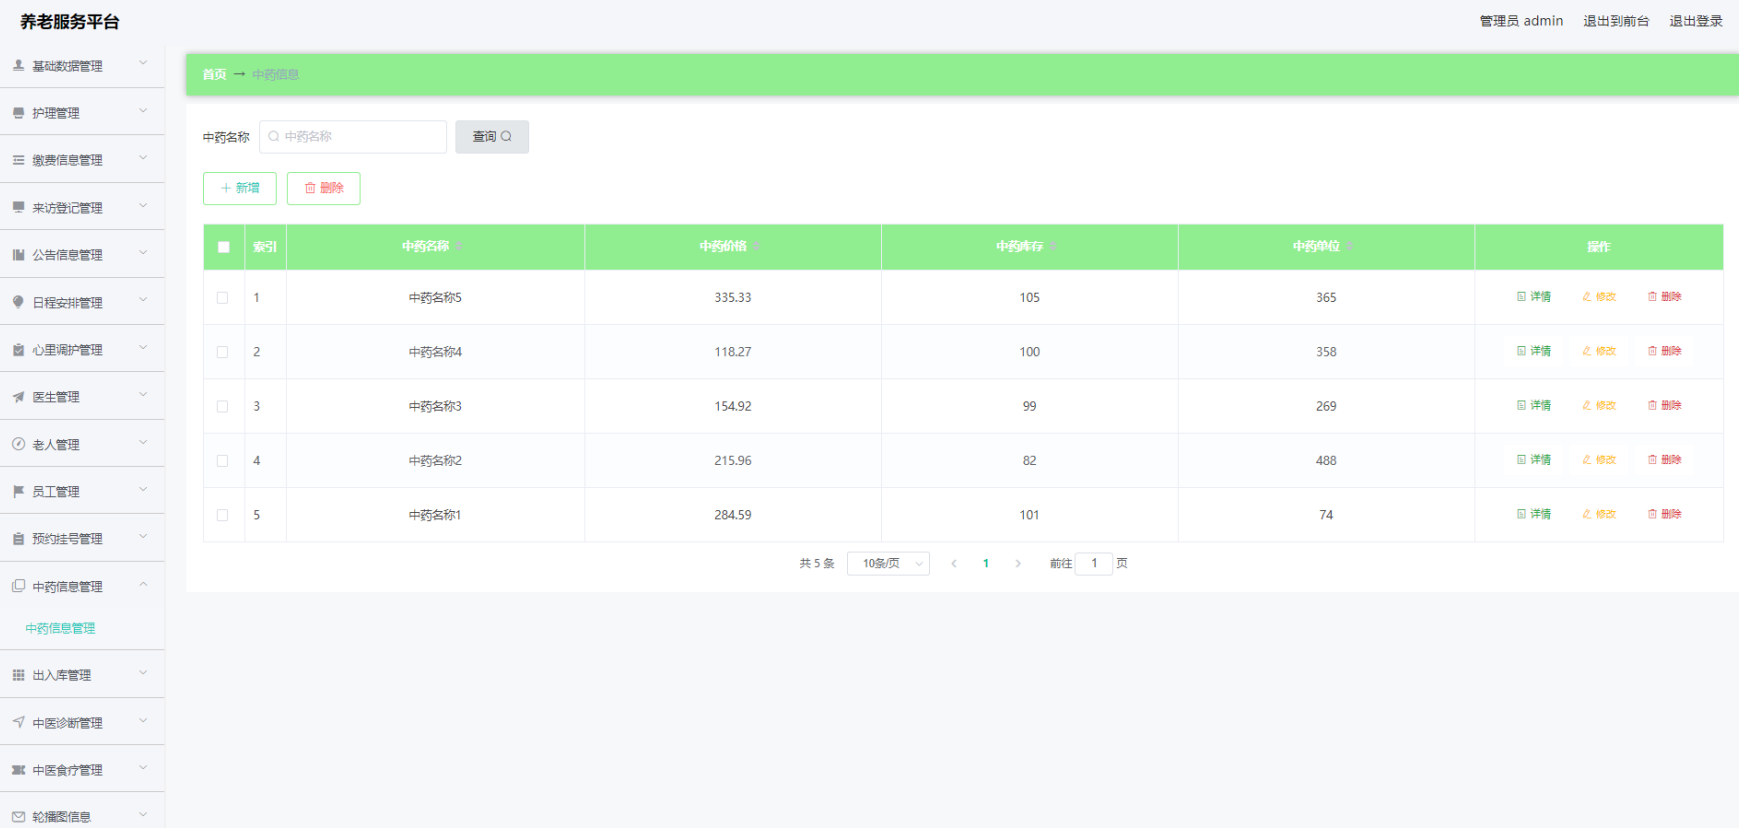1739x828 pixels.
Task: Click the 中药信息管理 copy icon
Action: click(18, 586)
